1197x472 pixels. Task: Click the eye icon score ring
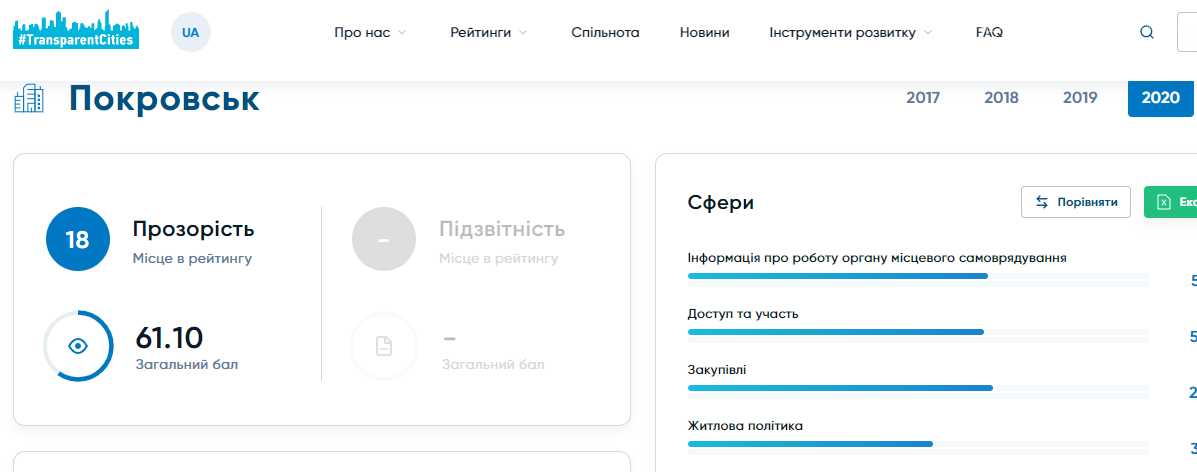[78, 346]
